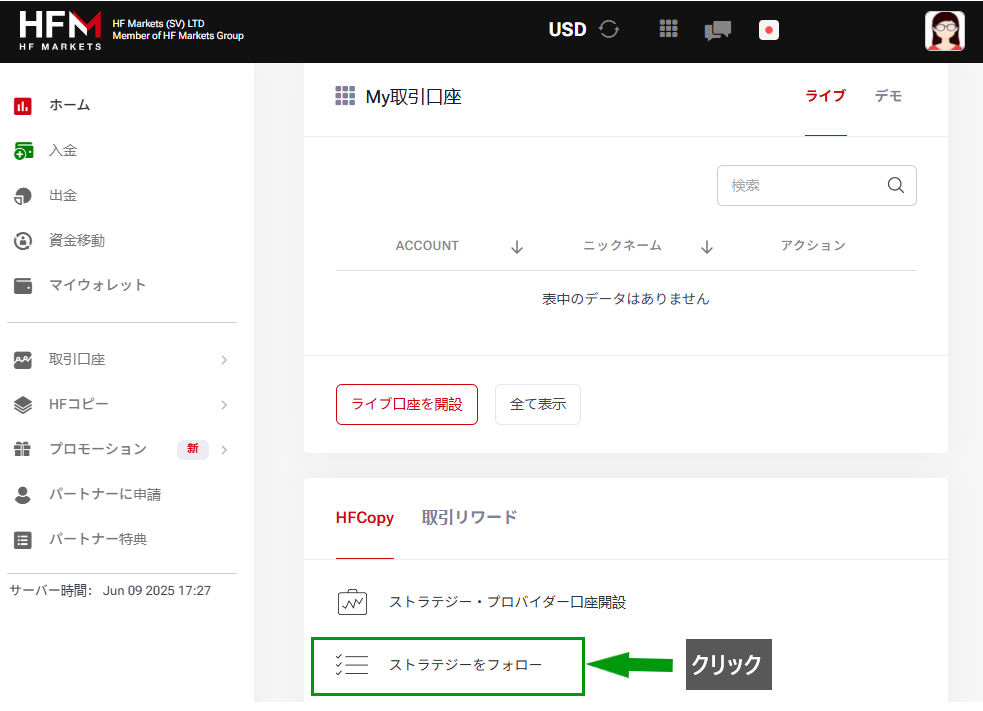Click the search magnifier icon
The image size is (983, 711).
(895, 185)
